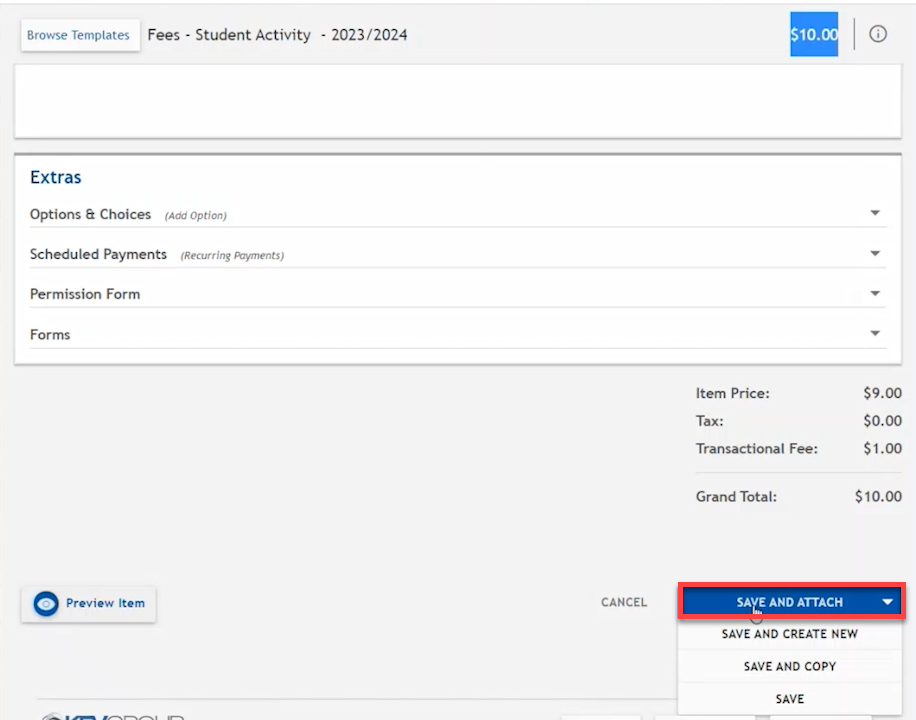Click the highlighted $10.00 price field
The height and width of the screenshot is (720, 916).
[814, 34]
